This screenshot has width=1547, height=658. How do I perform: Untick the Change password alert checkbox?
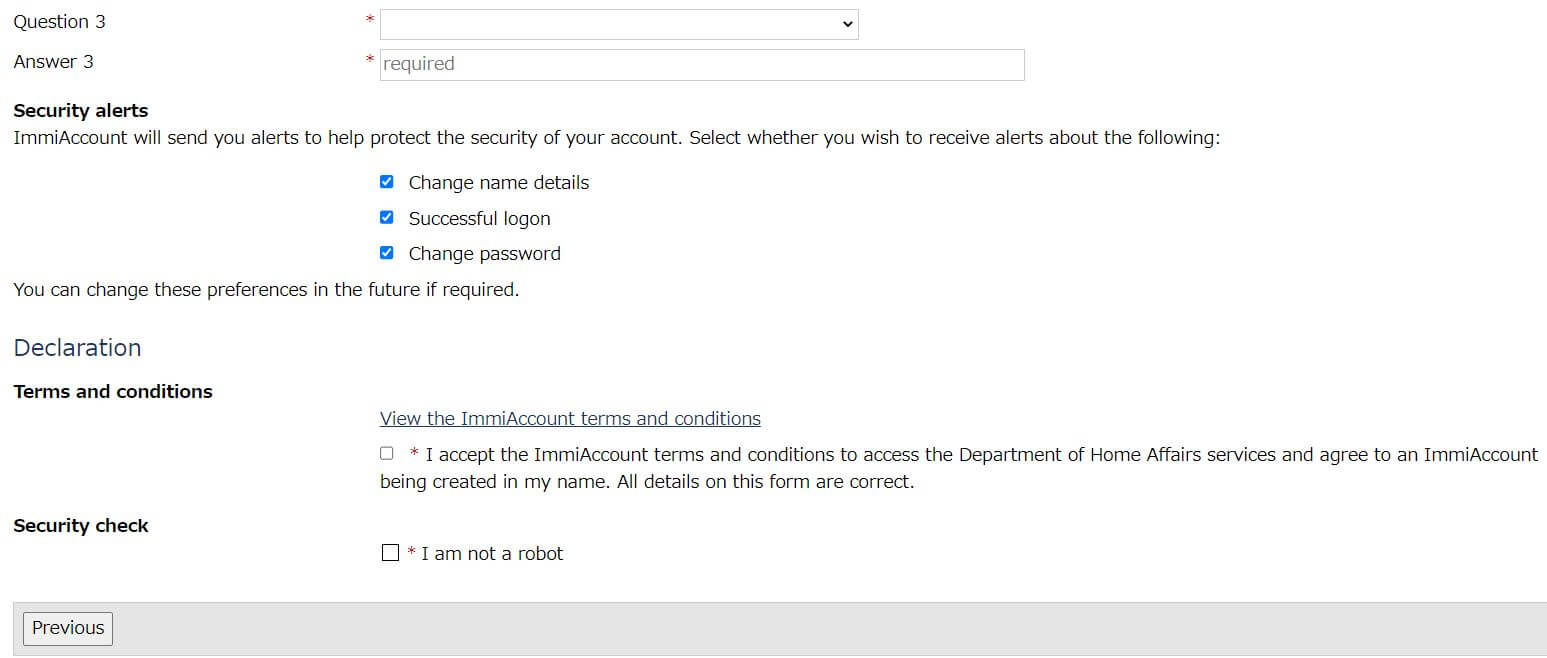coord(387,252)
